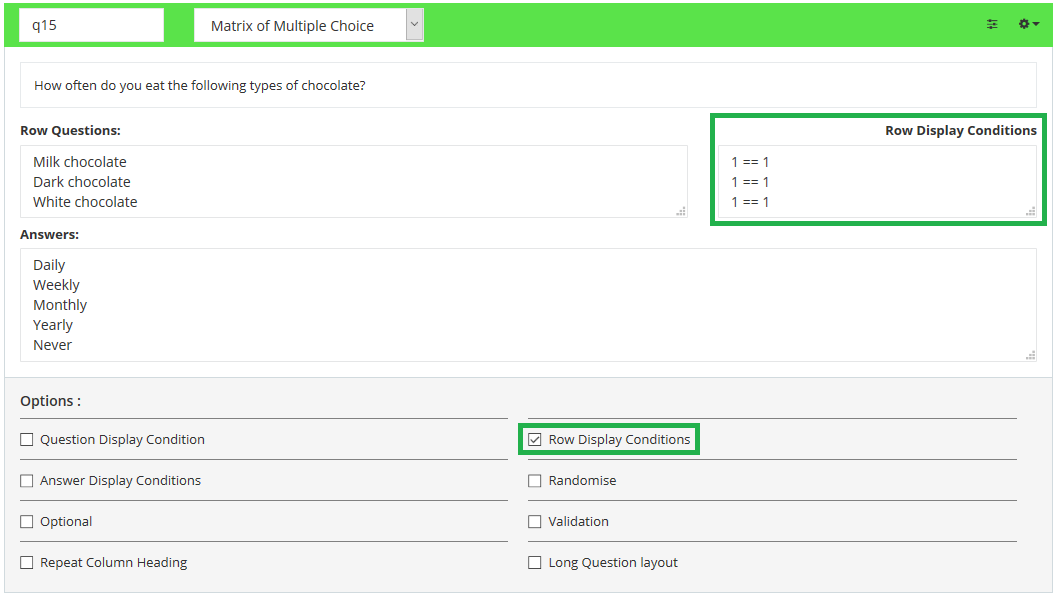Screen dimensions: 1055x595
Task: Click the second 1 == 1 condition line
Action: 750,182
